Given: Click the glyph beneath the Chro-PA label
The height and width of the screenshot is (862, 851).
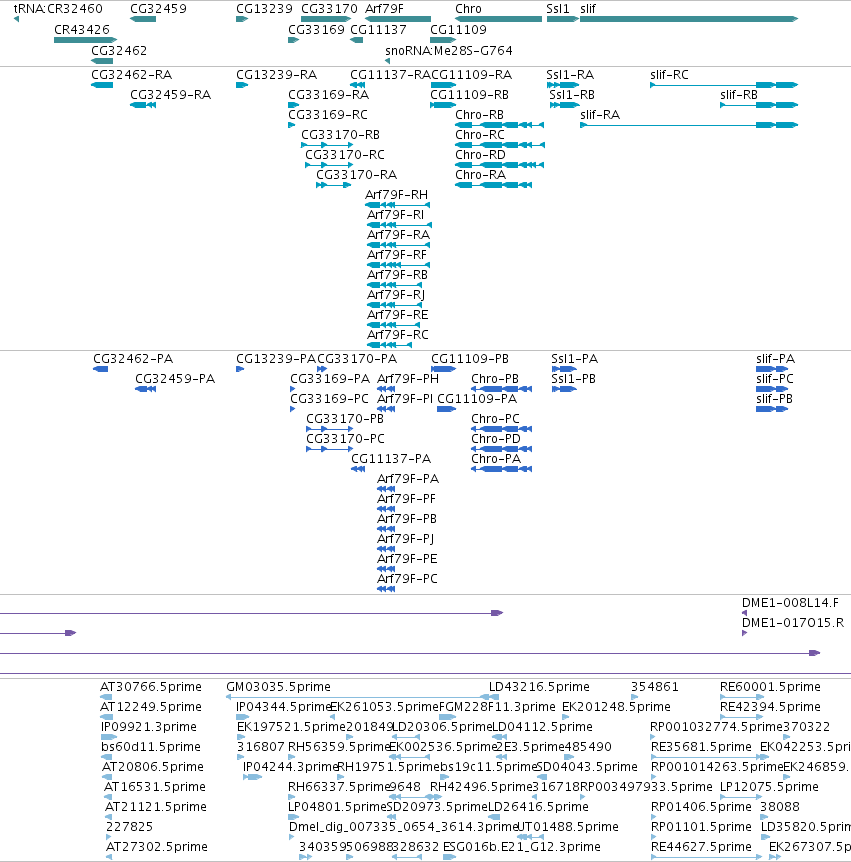Looking at the screenshot, I should pyautogui.click(x=501, y=468).
